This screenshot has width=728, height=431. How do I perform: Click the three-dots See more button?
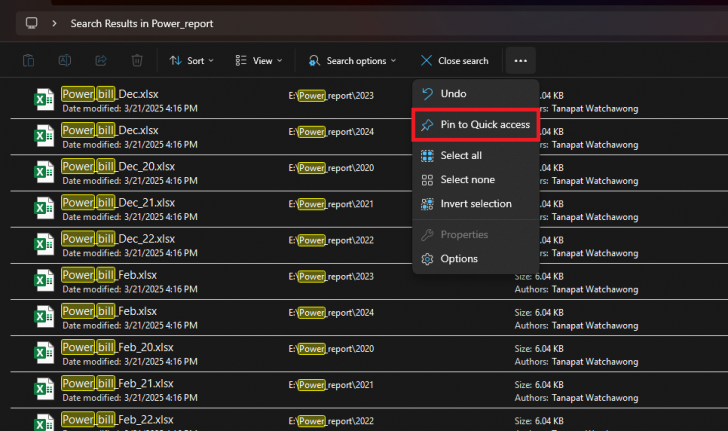coord(520,61)
